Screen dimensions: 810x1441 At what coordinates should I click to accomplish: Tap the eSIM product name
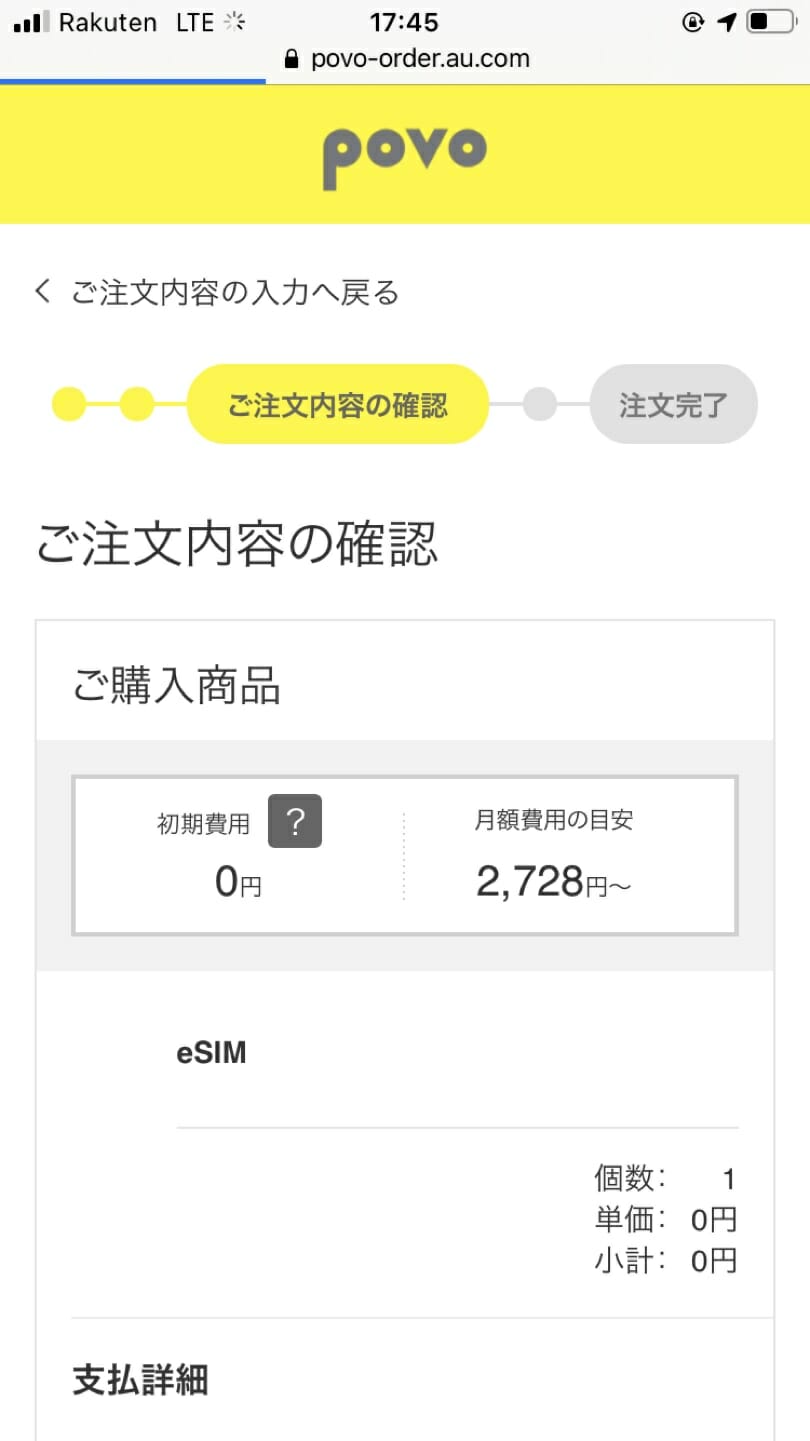pyautogui.click(x=212, y=1053)
